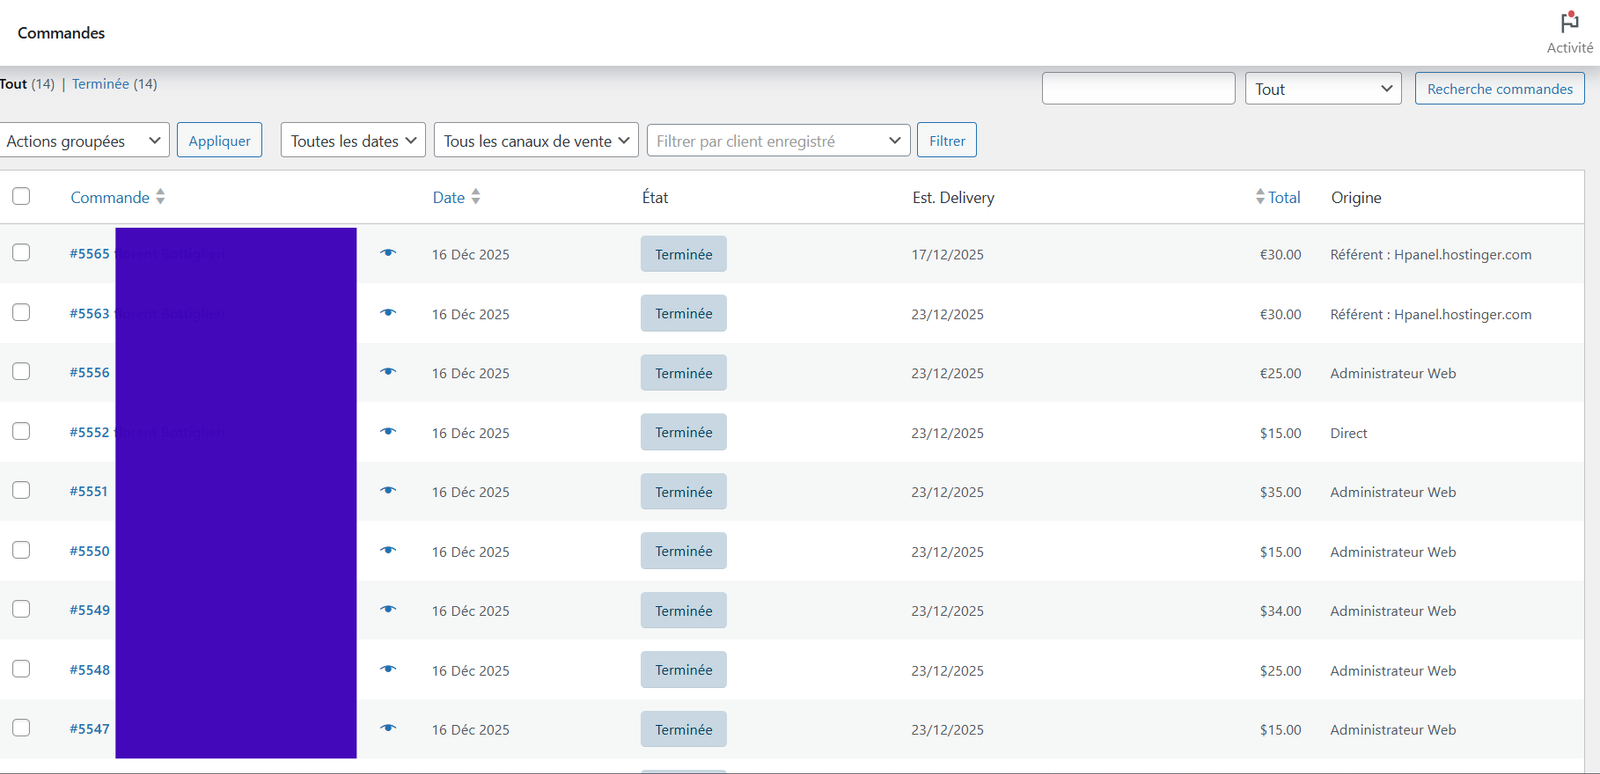Click the Recherche commandes button
The image size is (1600, 774).
tap(1500, 88)
